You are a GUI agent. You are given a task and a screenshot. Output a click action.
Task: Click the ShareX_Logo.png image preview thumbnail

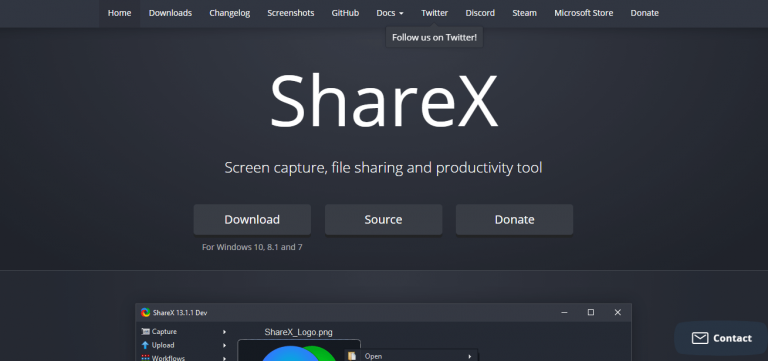299,350
